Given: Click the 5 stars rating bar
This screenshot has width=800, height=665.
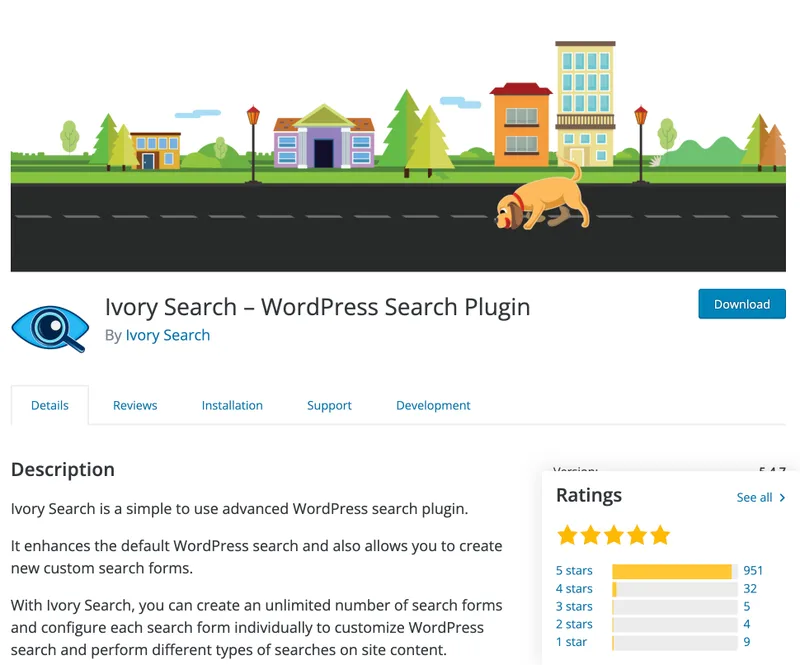Looking at the screenshot, I should [675, 572].
